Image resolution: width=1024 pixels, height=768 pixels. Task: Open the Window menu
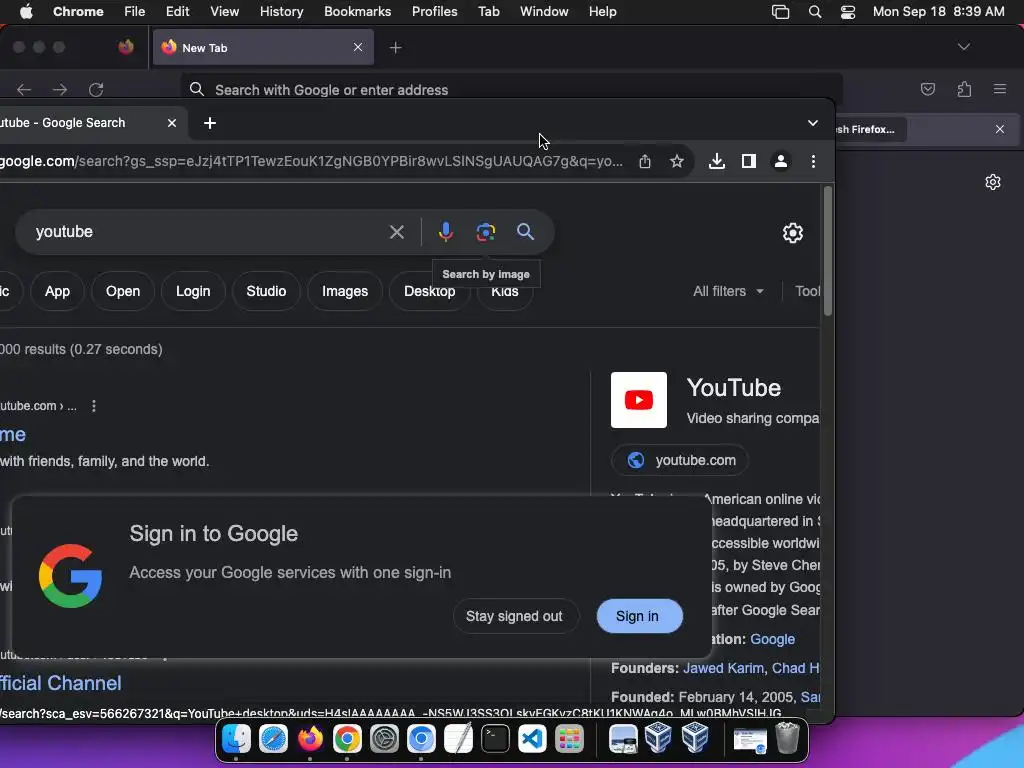point(544,12)
